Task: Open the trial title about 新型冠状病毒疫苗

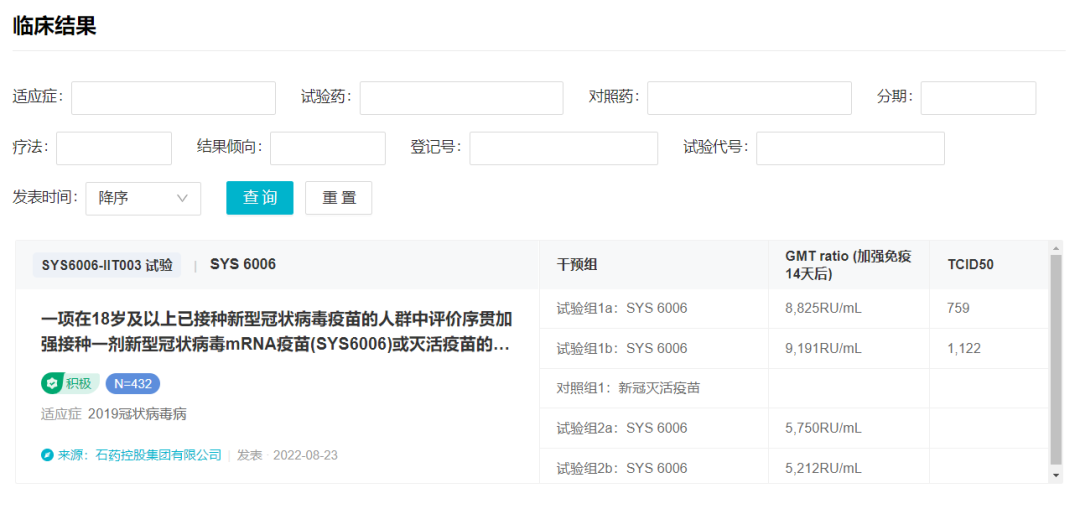Action: coord(276,332)
